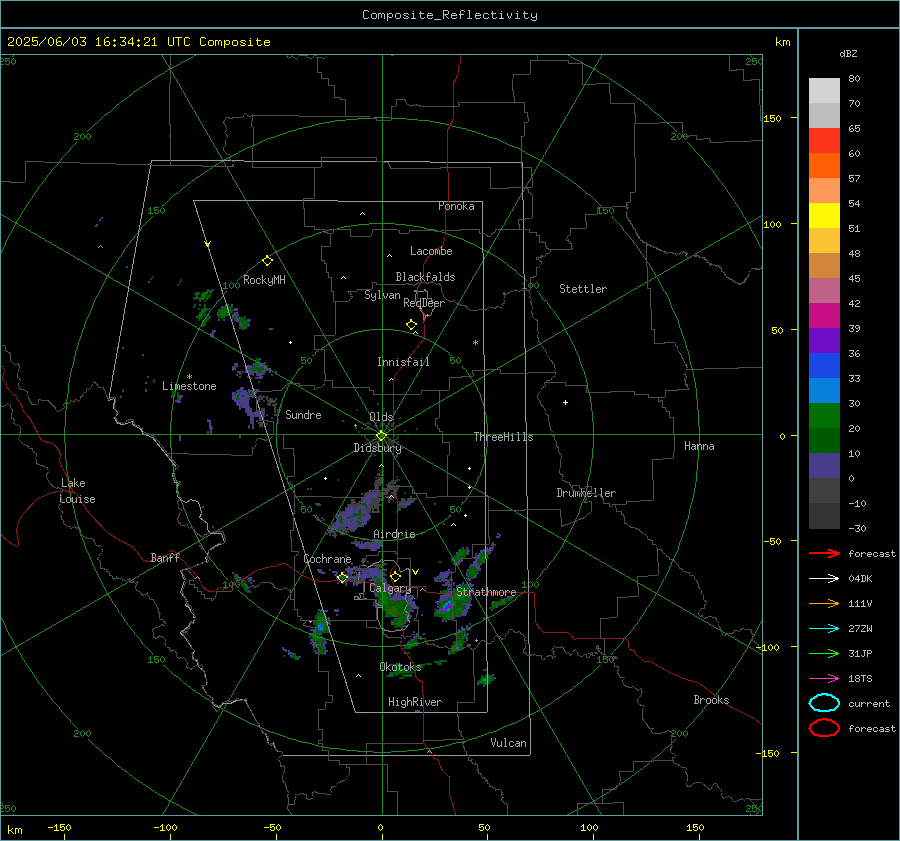The image size is (900, 841).
Task: Click the magenta 18TS arrow icon
Action: [824, 679]
